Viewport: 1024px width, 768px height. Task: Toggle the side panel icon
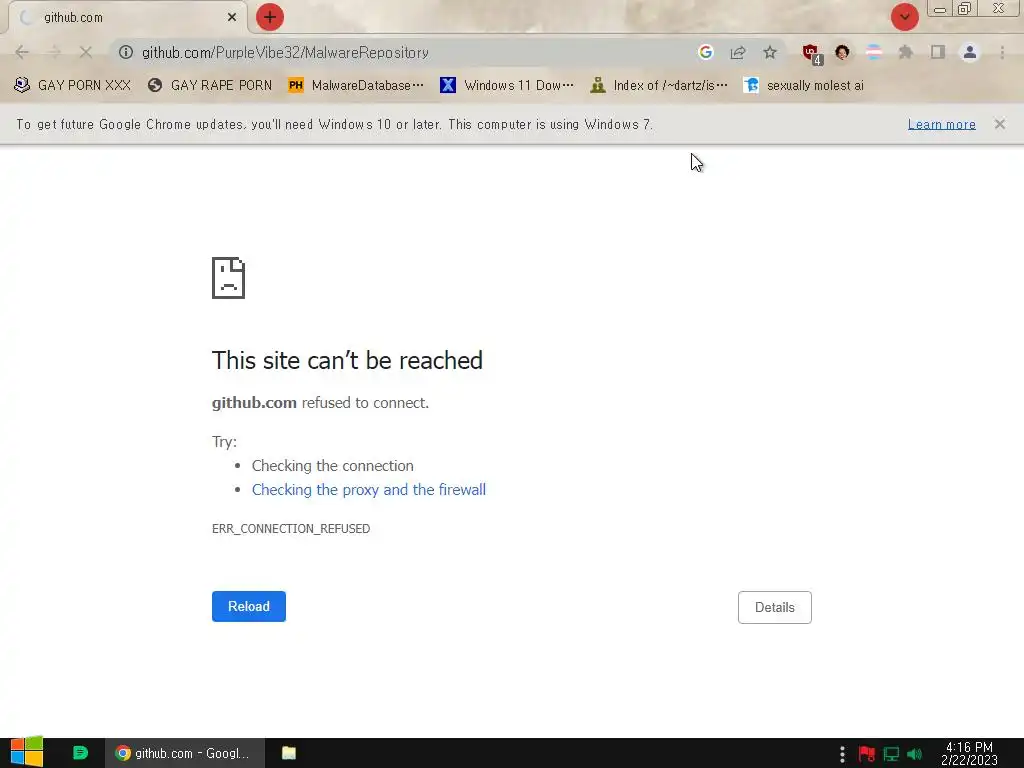point(938,52)
